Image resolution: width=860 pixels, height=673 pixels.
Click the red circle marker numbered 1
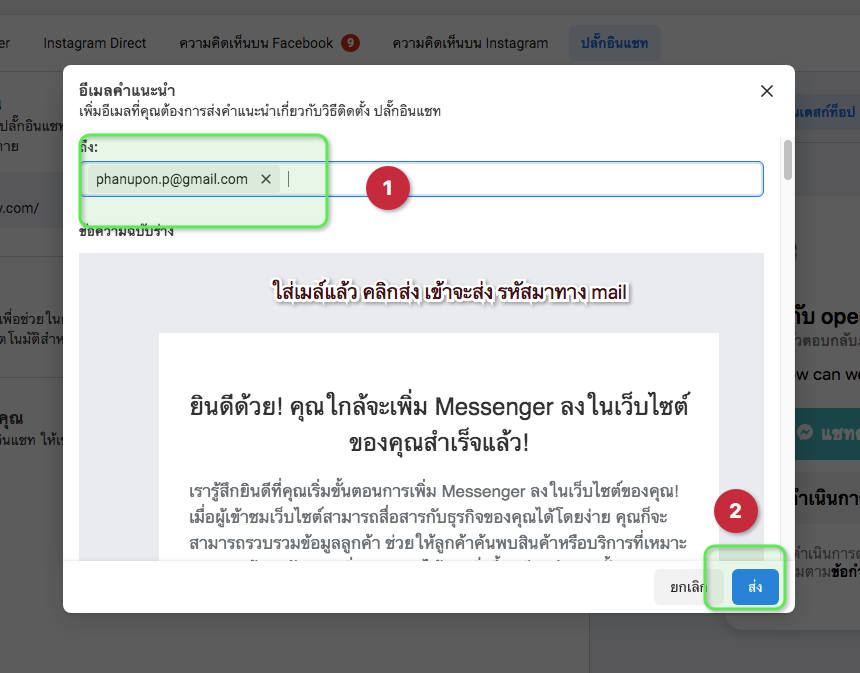[387, 187]
